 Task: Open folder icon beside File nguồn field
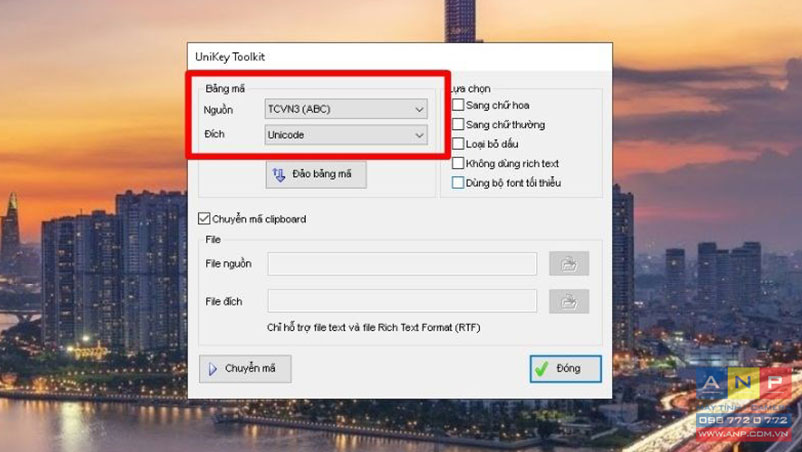point(569,264)
